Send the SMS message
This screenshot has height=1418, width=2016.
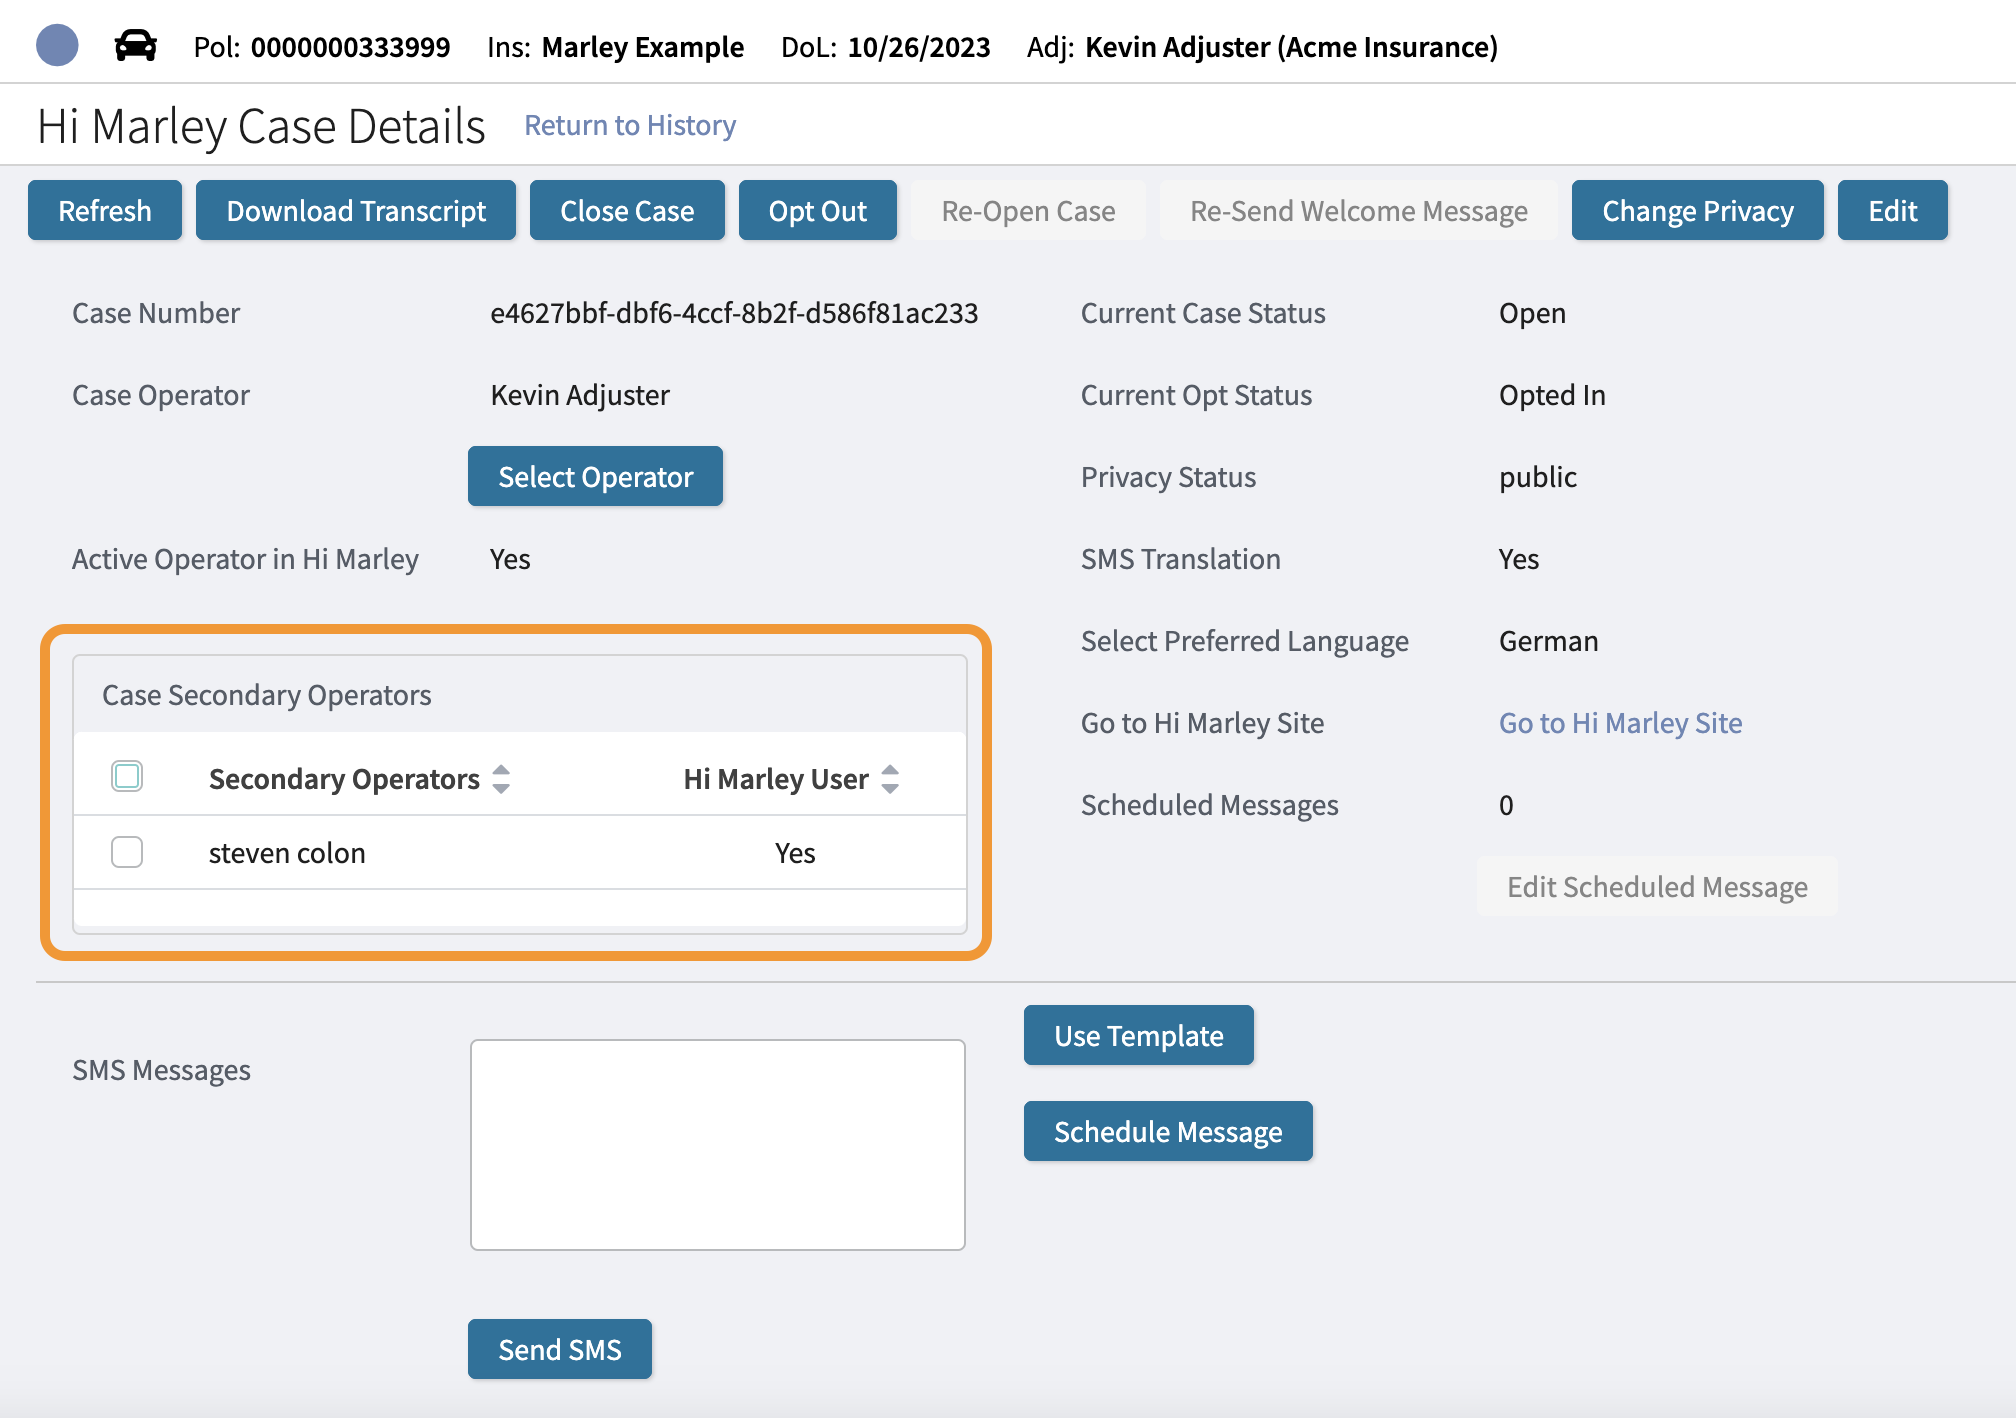point(560,1349)
